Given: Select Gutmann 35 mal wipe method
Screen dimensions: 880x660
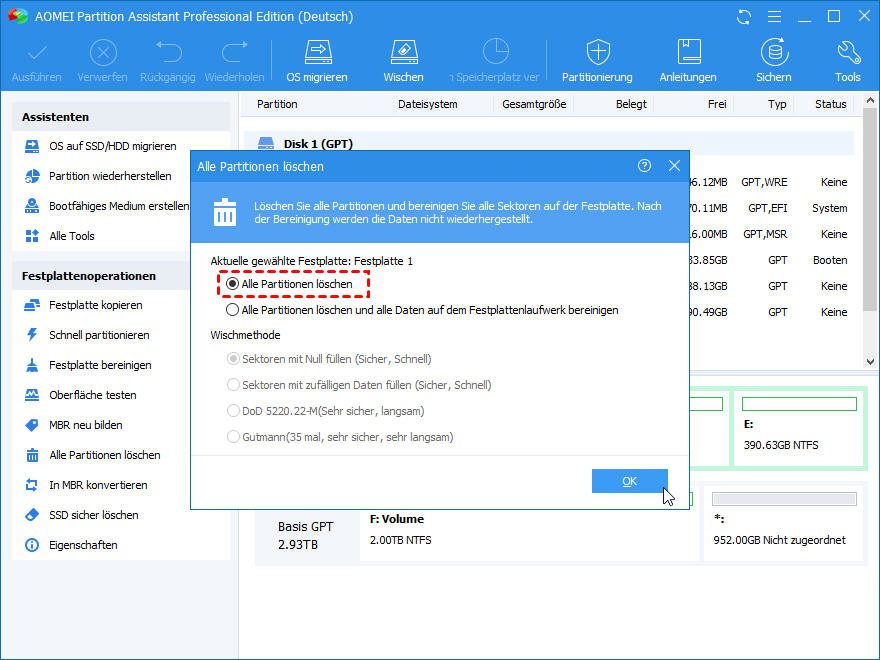Looking at the screenshot, I should (233, 437).
